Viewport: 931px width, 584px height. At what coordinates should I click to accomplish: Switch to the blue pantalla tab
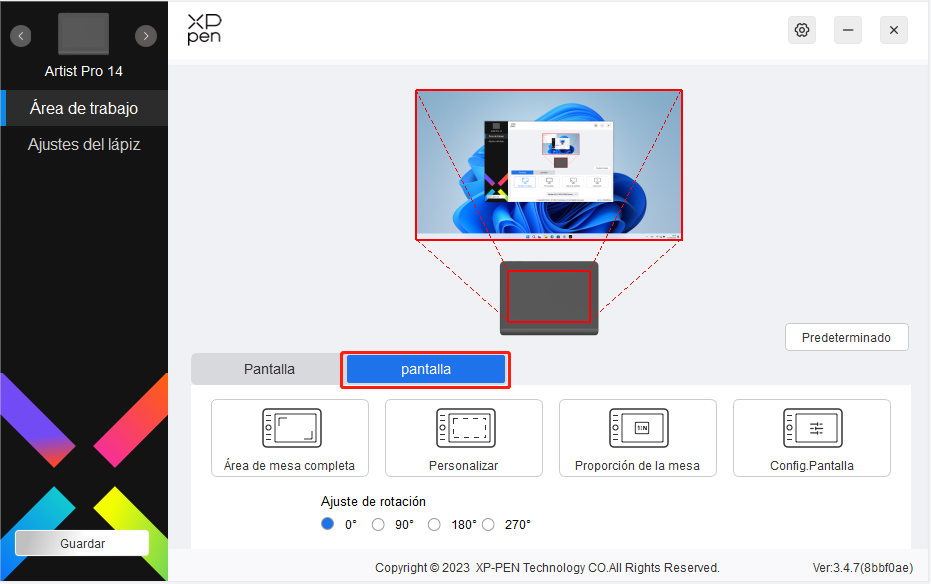coord(426,369)
